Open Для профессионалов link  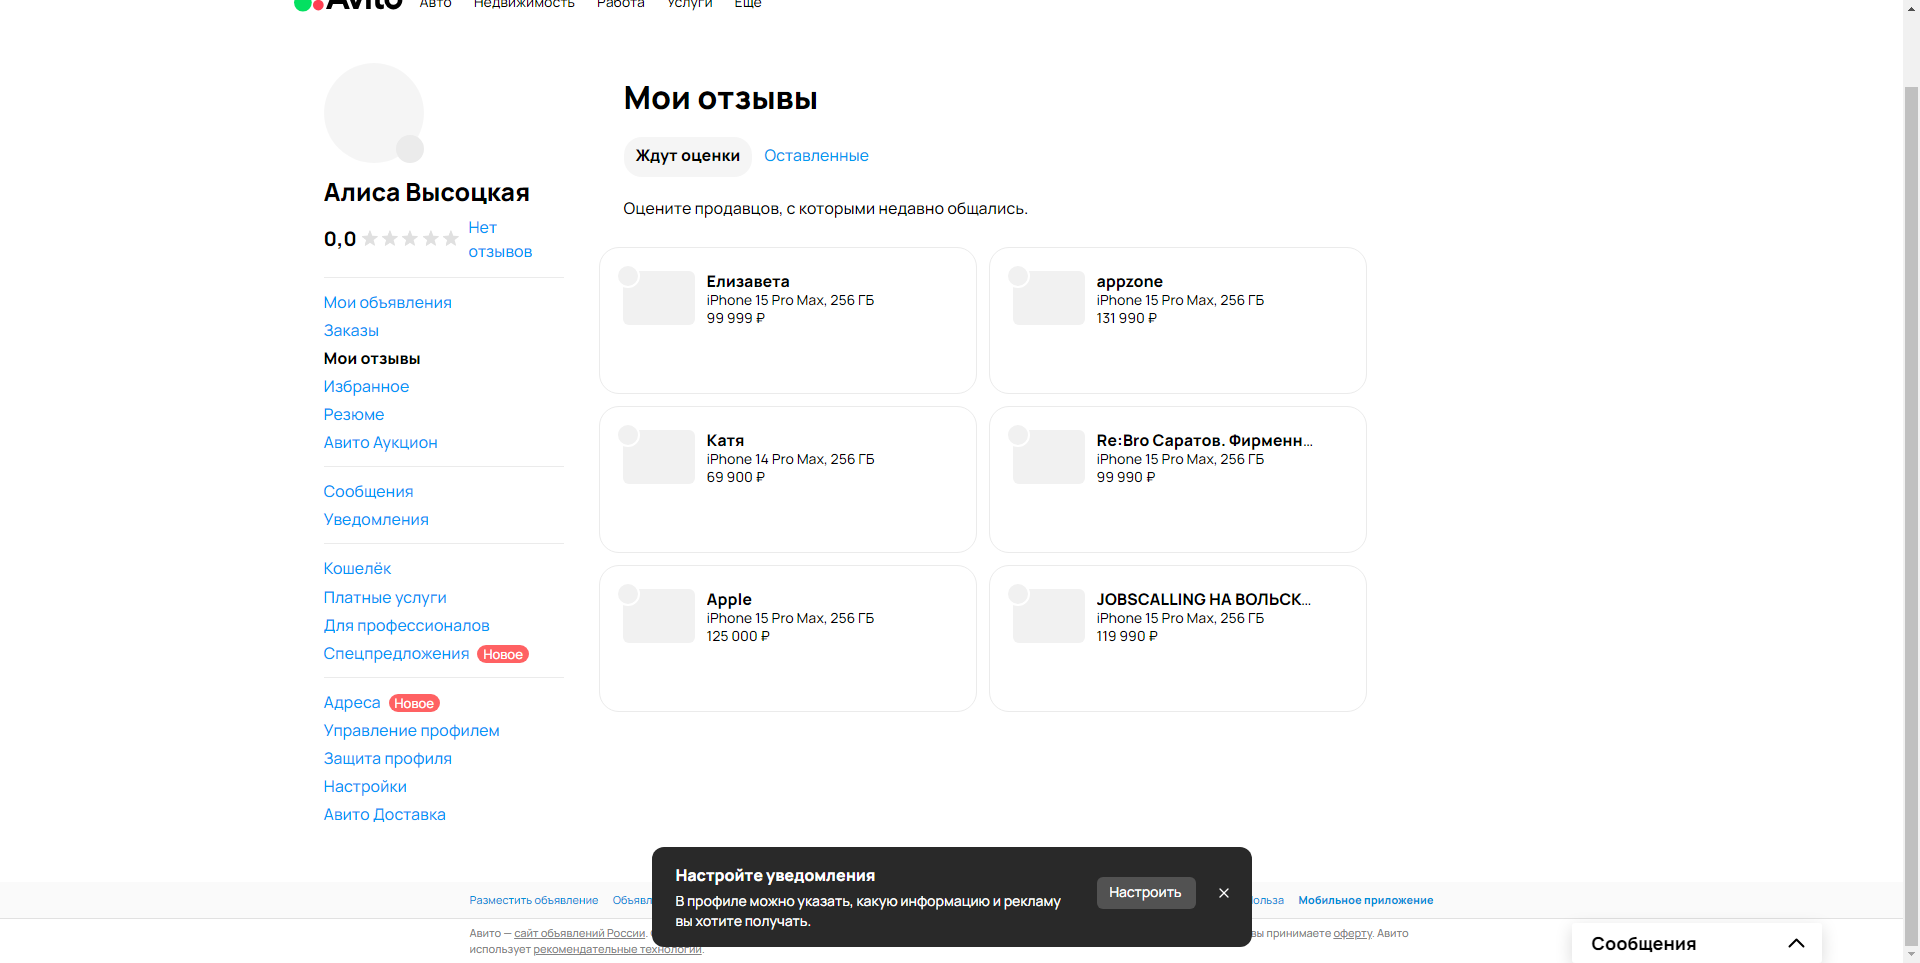pos(406,625)
